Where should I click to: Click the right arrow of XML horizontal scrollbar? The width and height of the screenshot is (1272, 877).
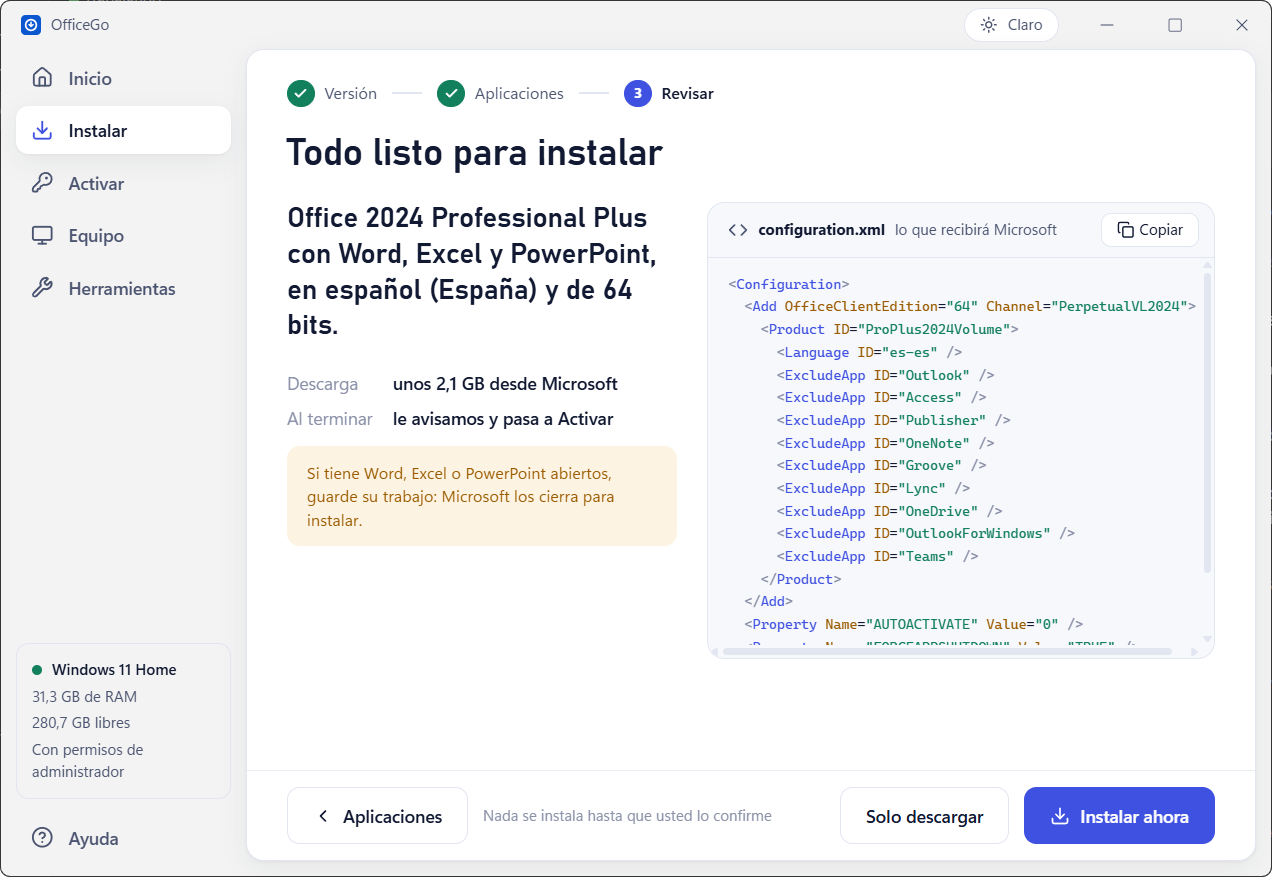(1192, 651)
